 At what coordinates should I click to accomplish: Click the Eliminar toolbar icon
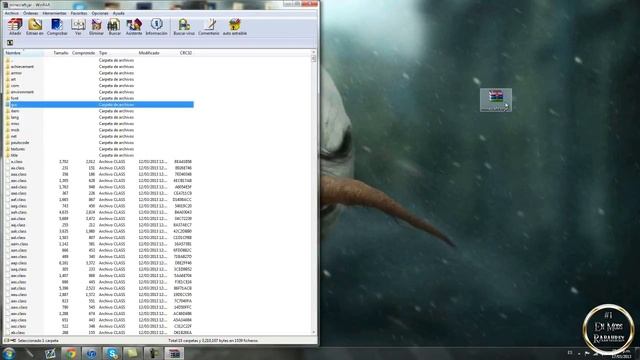[96, 27]
